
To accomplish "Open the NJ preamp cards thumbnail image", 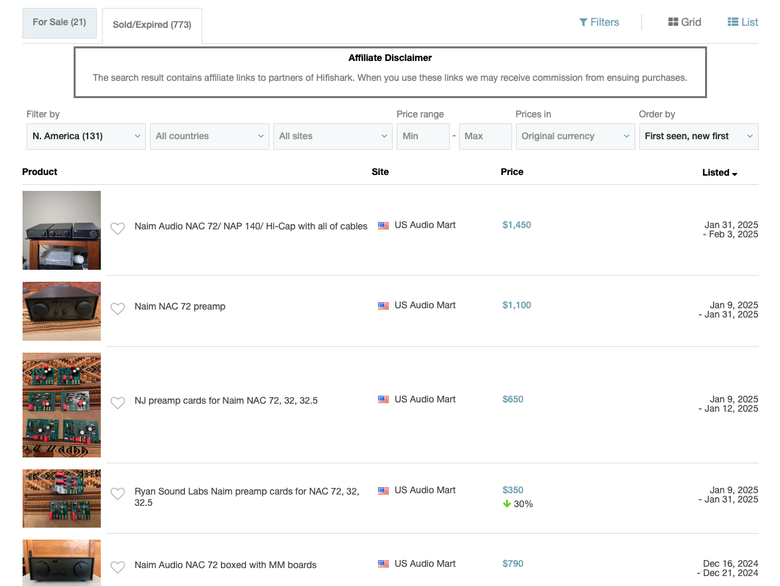I will point(62,405).
